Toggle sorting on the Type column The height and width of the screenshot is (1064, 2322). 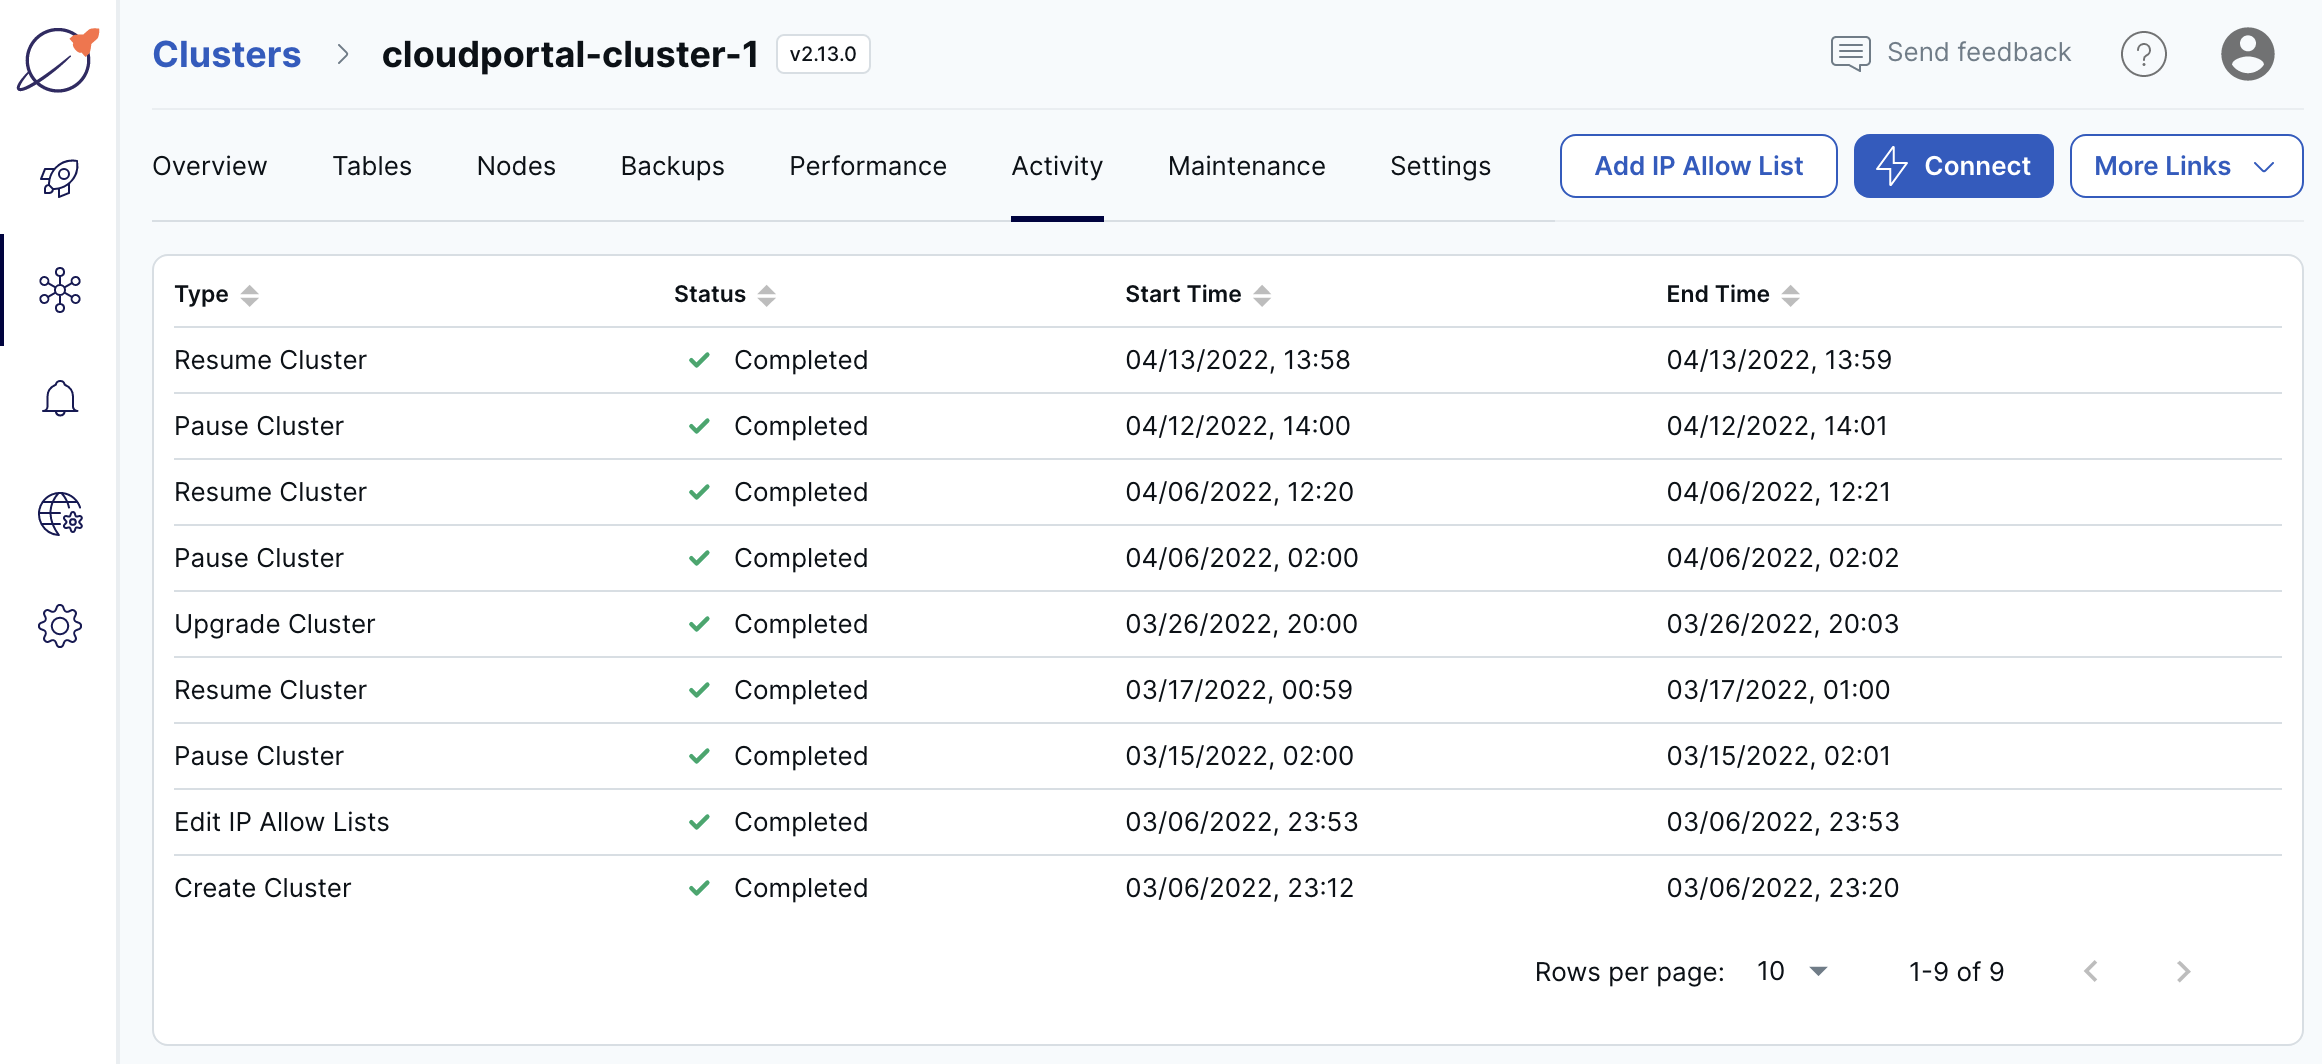249,294
